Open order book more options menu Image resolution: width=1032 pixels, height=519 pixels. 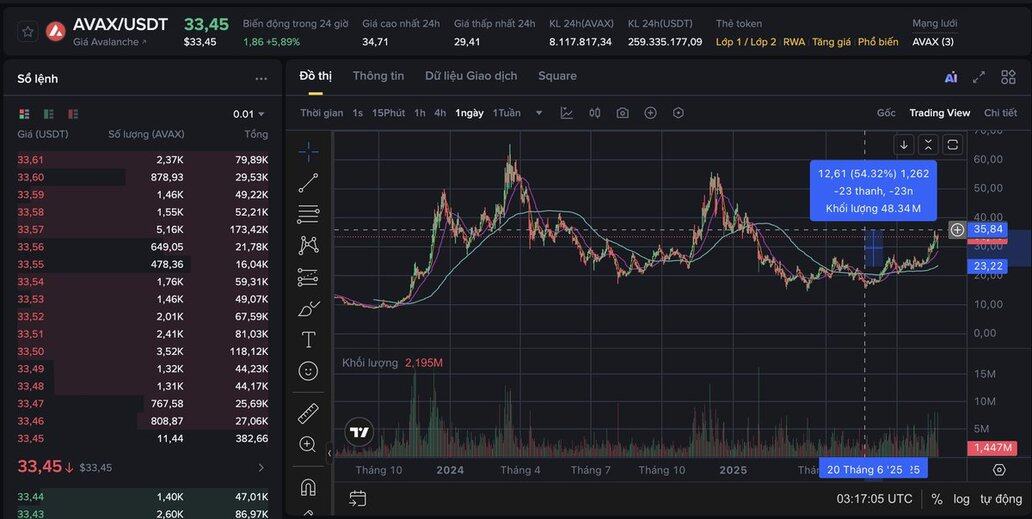coord(261,79)
